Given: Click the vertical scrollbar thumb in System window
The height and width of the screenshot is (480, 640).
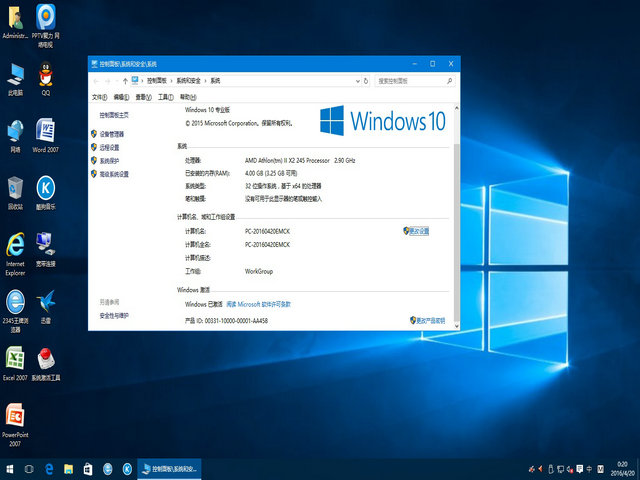Looking at the screenshot, I should [x=456, y=231].
